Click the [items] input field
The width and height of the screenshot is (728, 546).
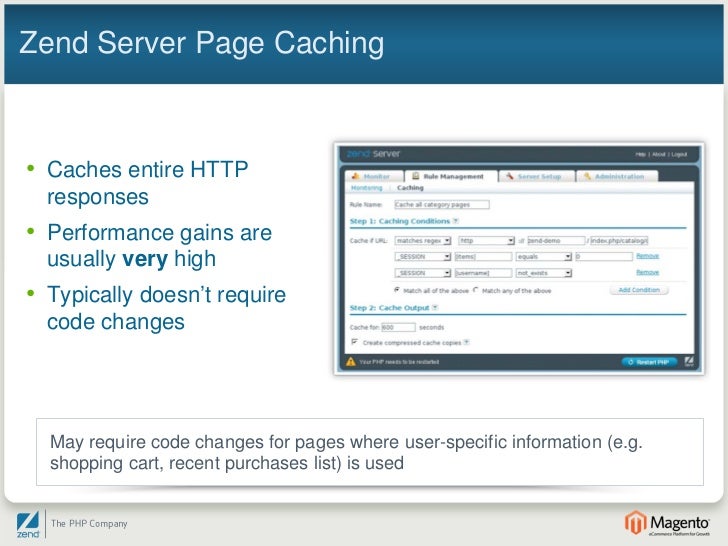483,257
